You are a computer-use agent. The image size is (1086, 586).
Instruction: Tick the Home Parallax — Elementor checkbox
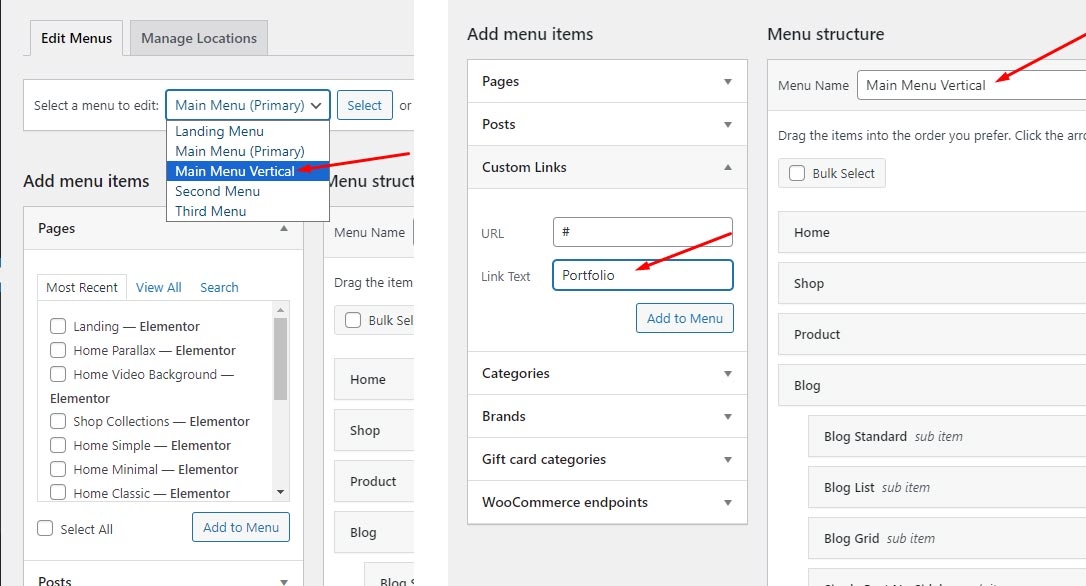click(x=58, y=350)
